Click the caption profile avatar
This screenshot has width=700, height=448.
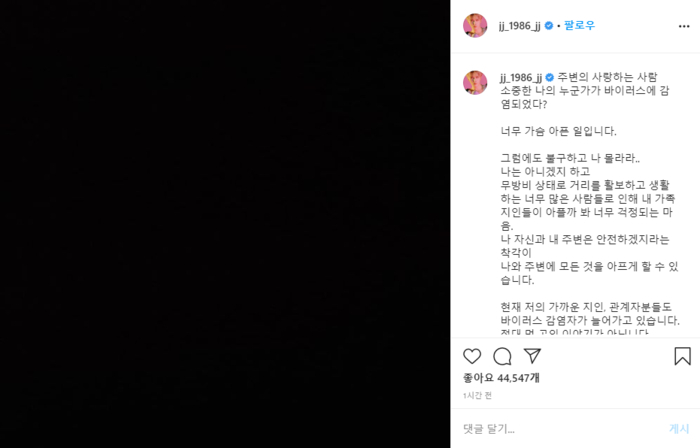475,82
